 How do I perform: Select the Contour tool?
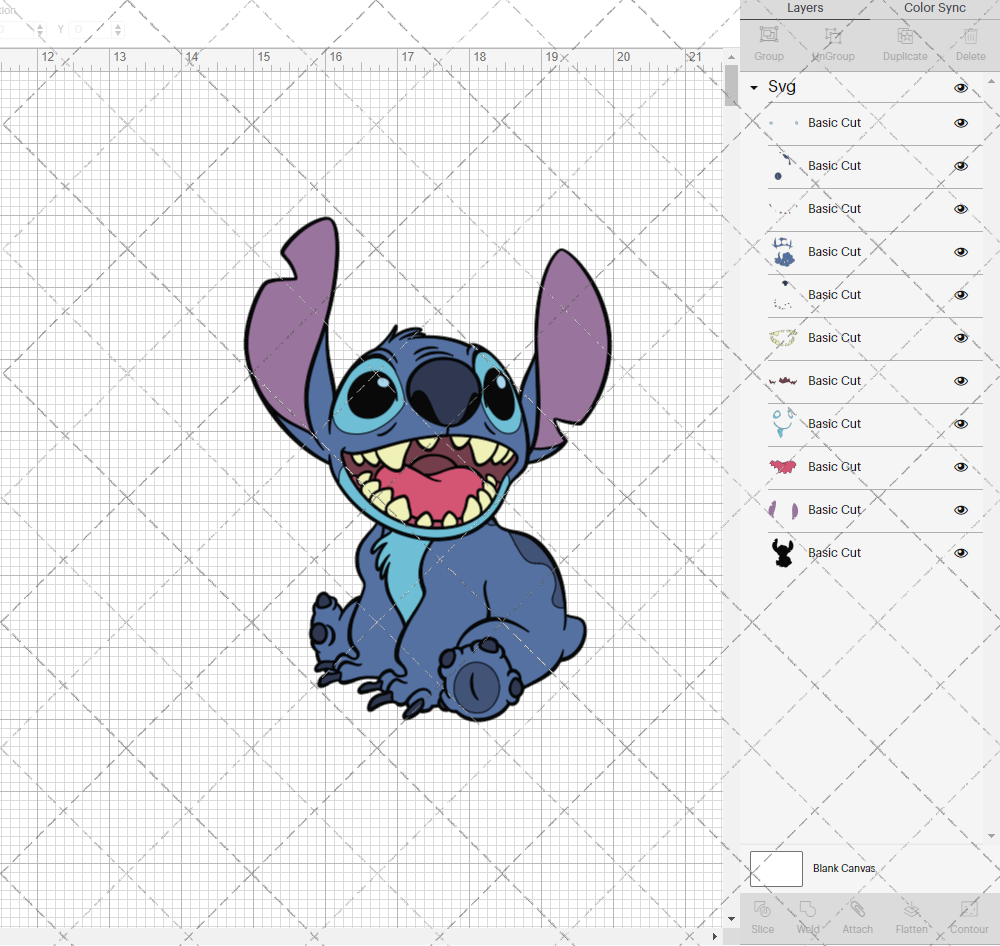(x=969, y=909)
